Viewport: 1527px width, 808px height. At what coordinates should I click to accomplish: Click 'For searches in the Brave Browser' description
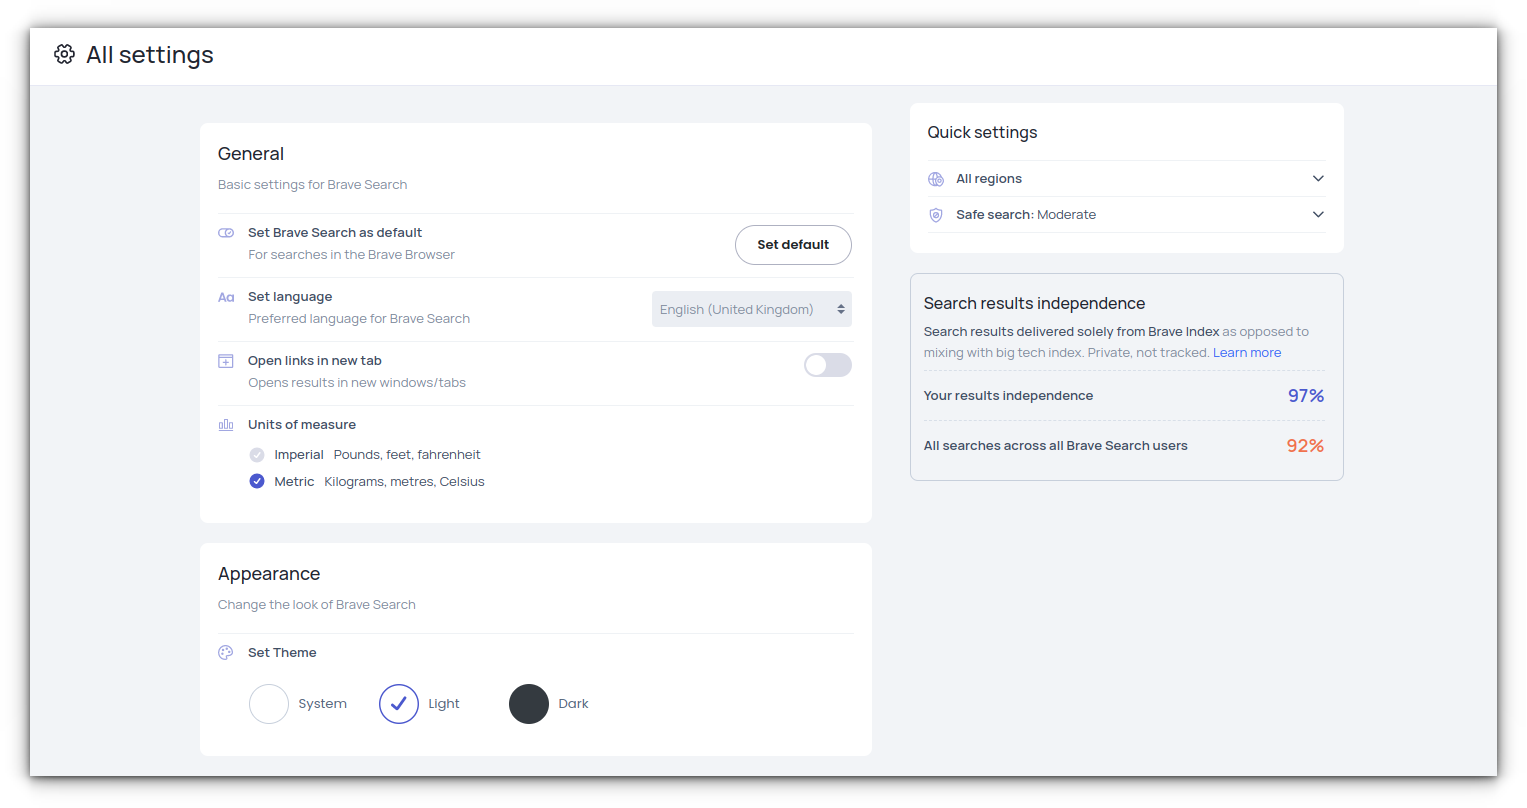pos(351,255)
